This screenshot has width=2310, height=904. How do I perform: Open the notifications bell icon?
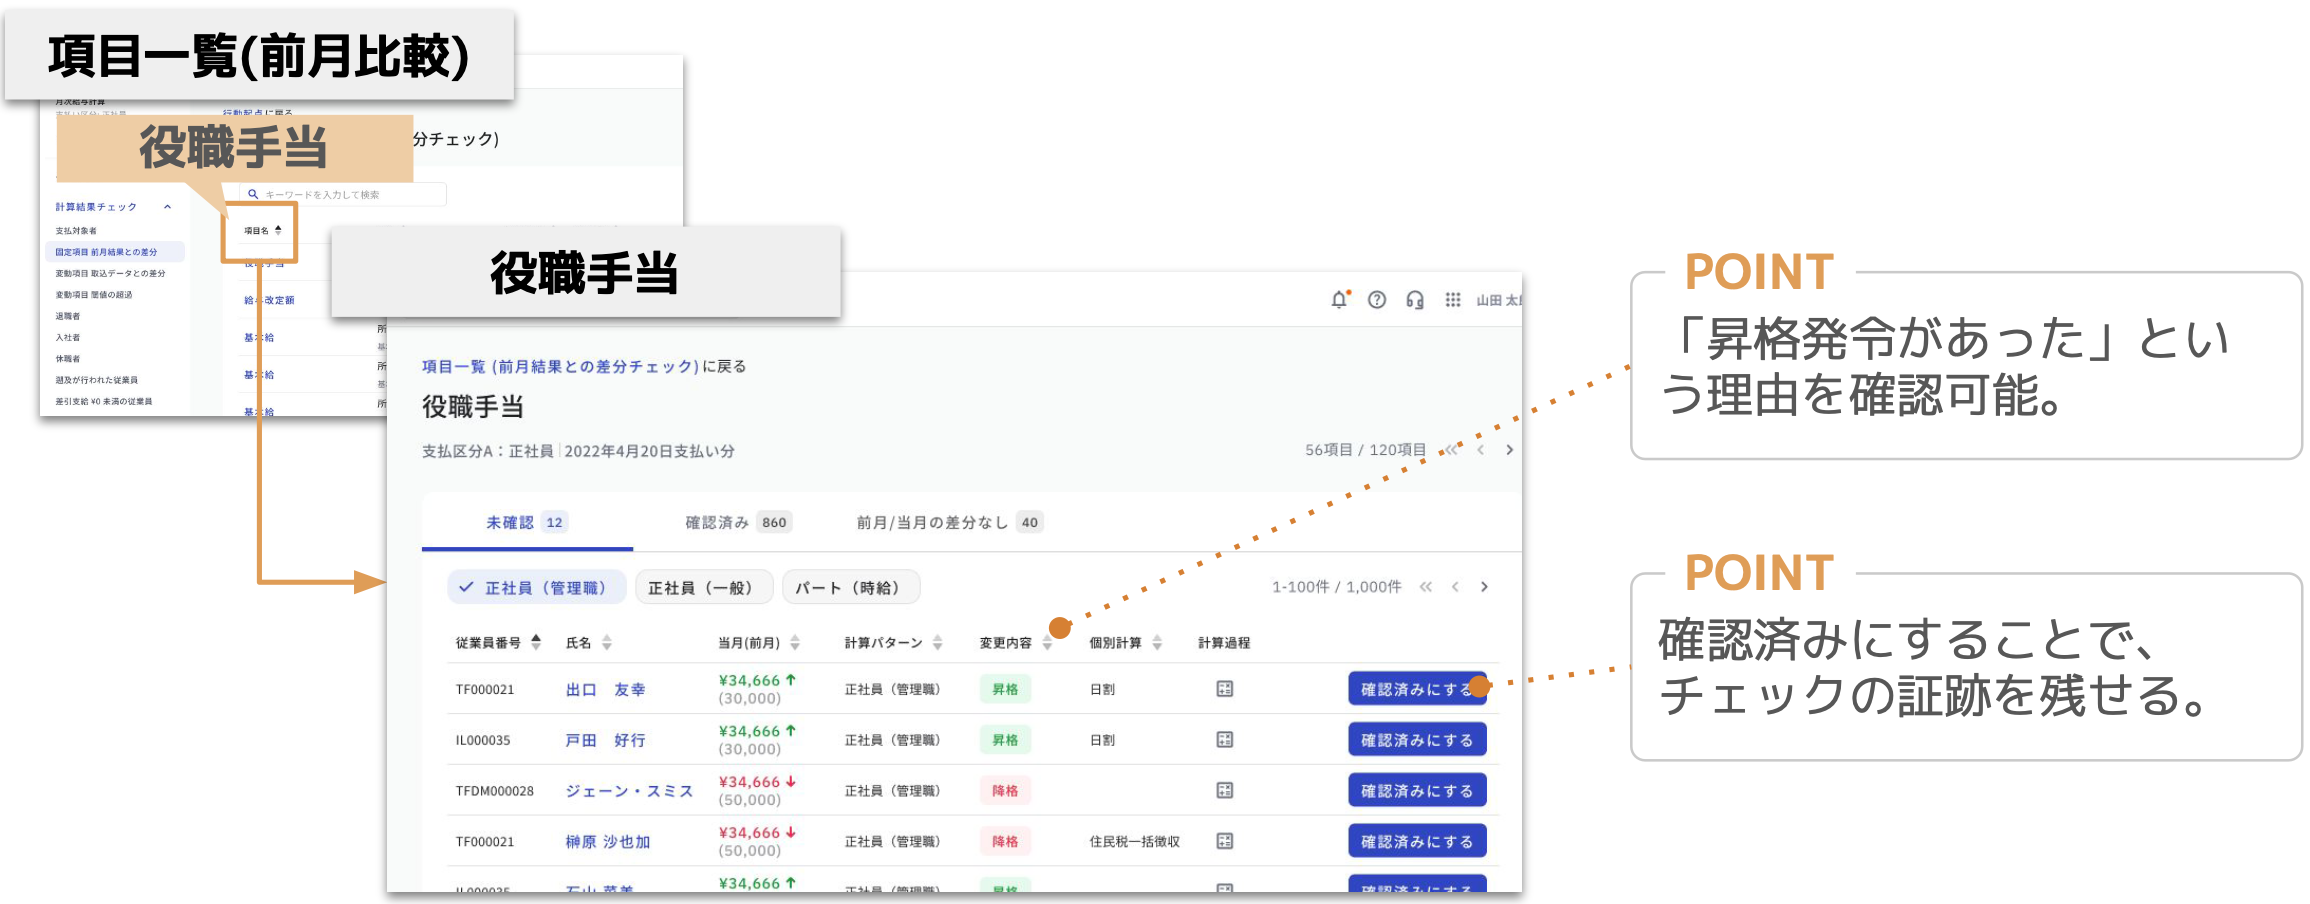[1339, 300]
